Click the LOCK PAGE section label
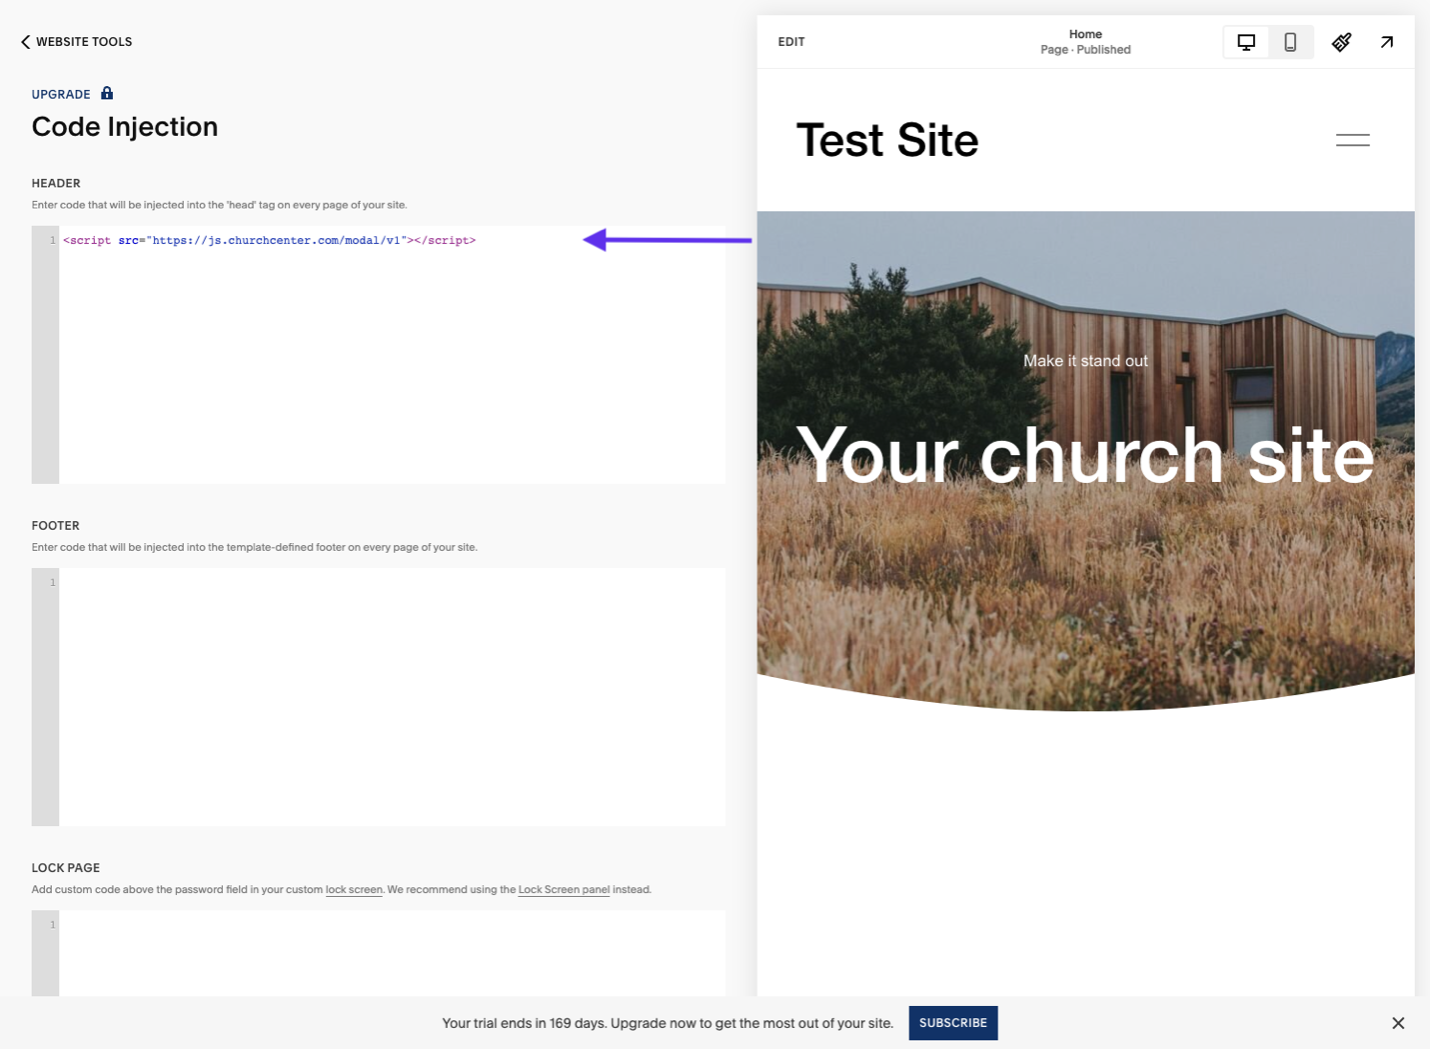The image size is (1430, 1054). pos(66,867)
